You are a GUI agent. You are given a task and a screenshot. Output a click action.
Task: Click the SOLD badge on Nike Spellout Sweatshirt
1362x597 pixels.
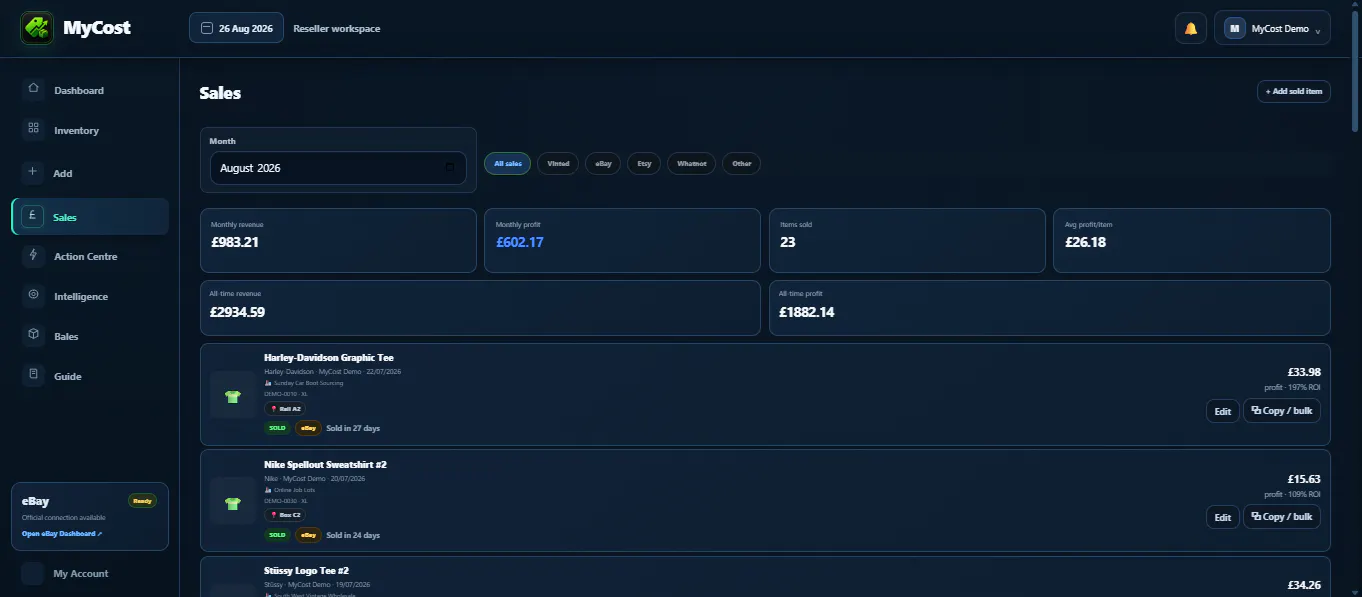(x=277, y=535)
